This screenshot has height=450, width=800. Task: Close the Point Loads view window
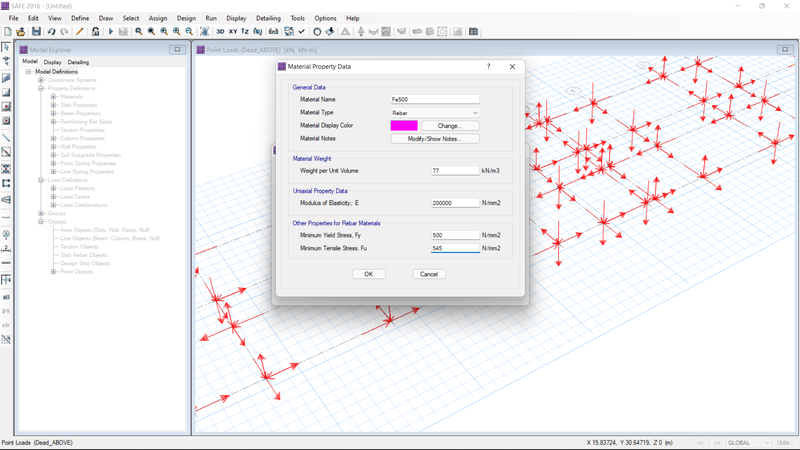click(x=785, y=49)
